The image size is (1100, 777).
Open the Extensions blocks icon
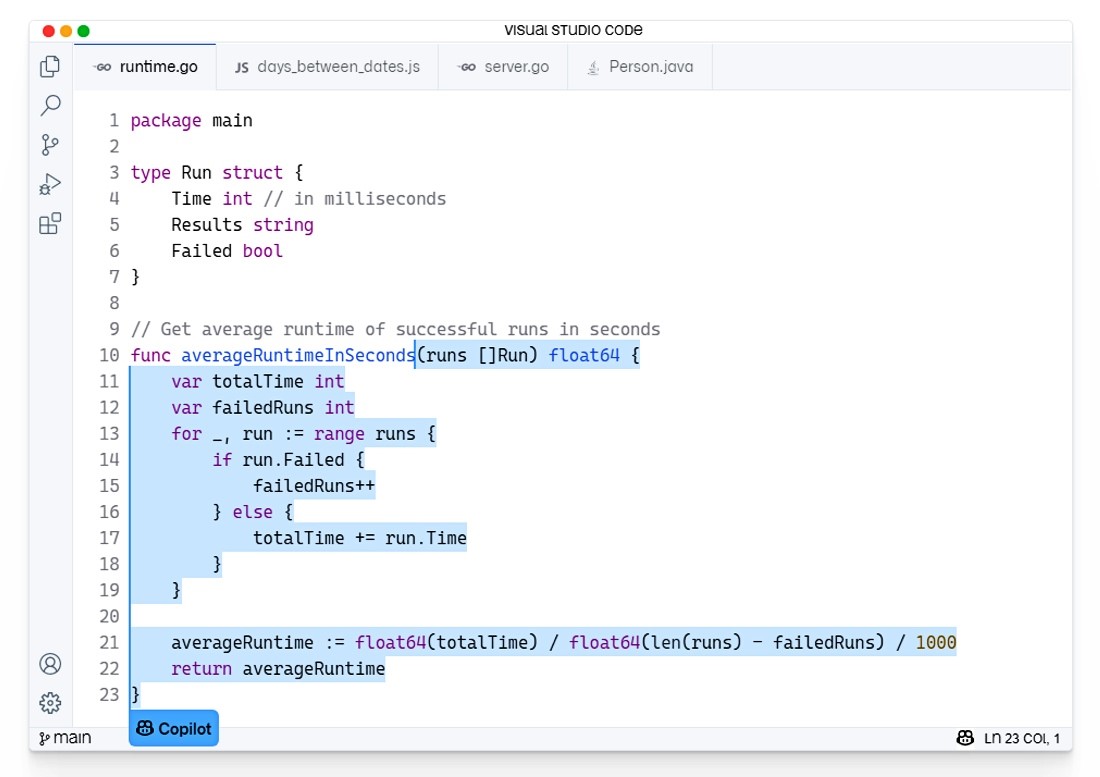pos(50,224)
